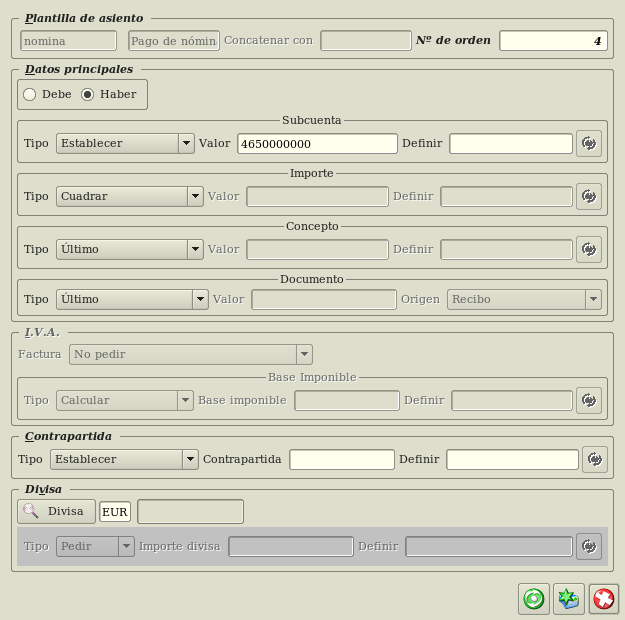Open the Divisa Tipo dropdown showing Pedir
625x620 pixels.
(95, 546)
